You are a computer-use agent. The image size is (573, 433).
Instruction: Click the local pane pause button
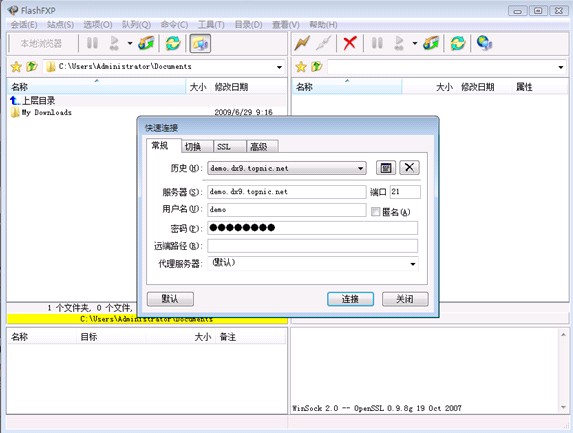92,43
